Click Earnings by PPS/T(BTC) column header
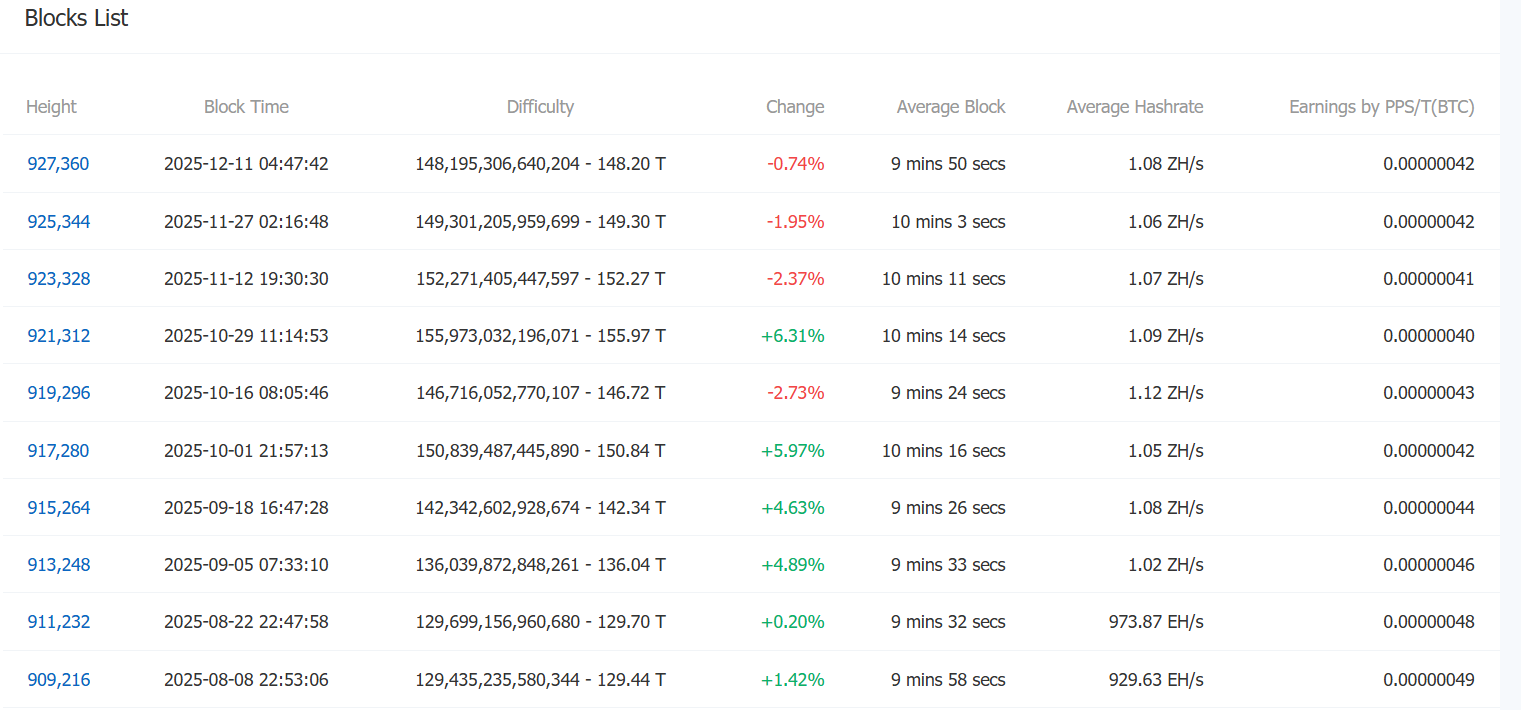Screen dimensions: 1521x710 click(x=1381, y=107)
